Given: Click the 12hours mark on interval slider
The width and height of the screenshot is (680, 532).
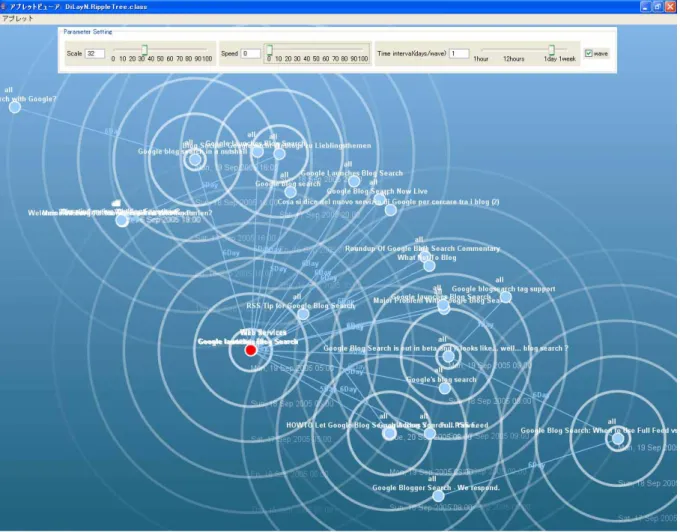Looking at the screenshot, I should point(513,59).
